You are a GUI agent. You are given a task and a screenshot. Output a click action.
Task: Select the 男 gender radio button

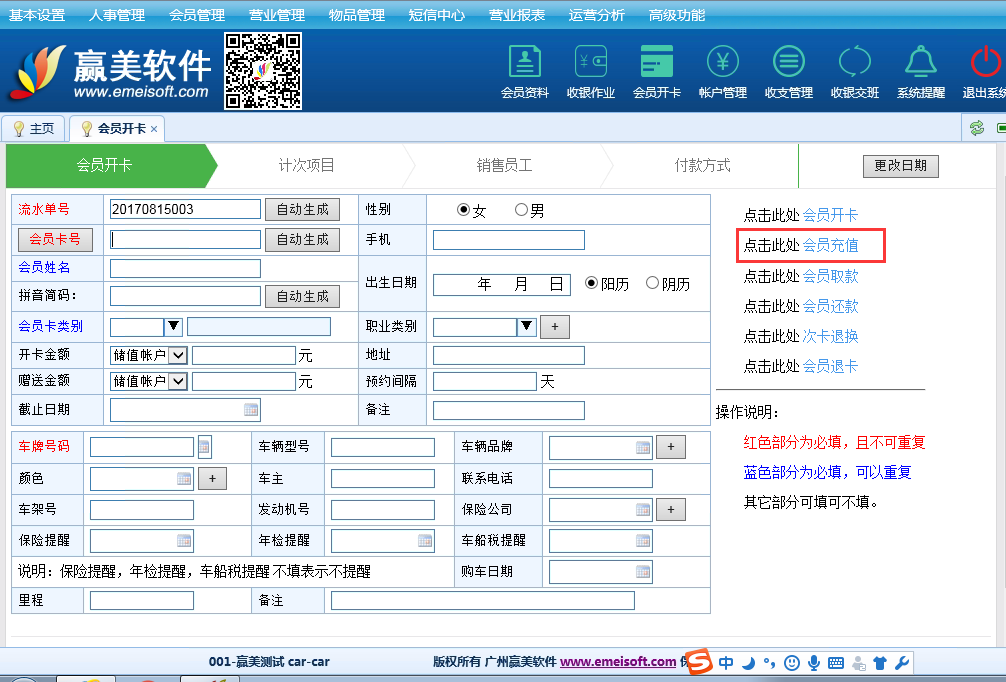click(x=521, y=210)
